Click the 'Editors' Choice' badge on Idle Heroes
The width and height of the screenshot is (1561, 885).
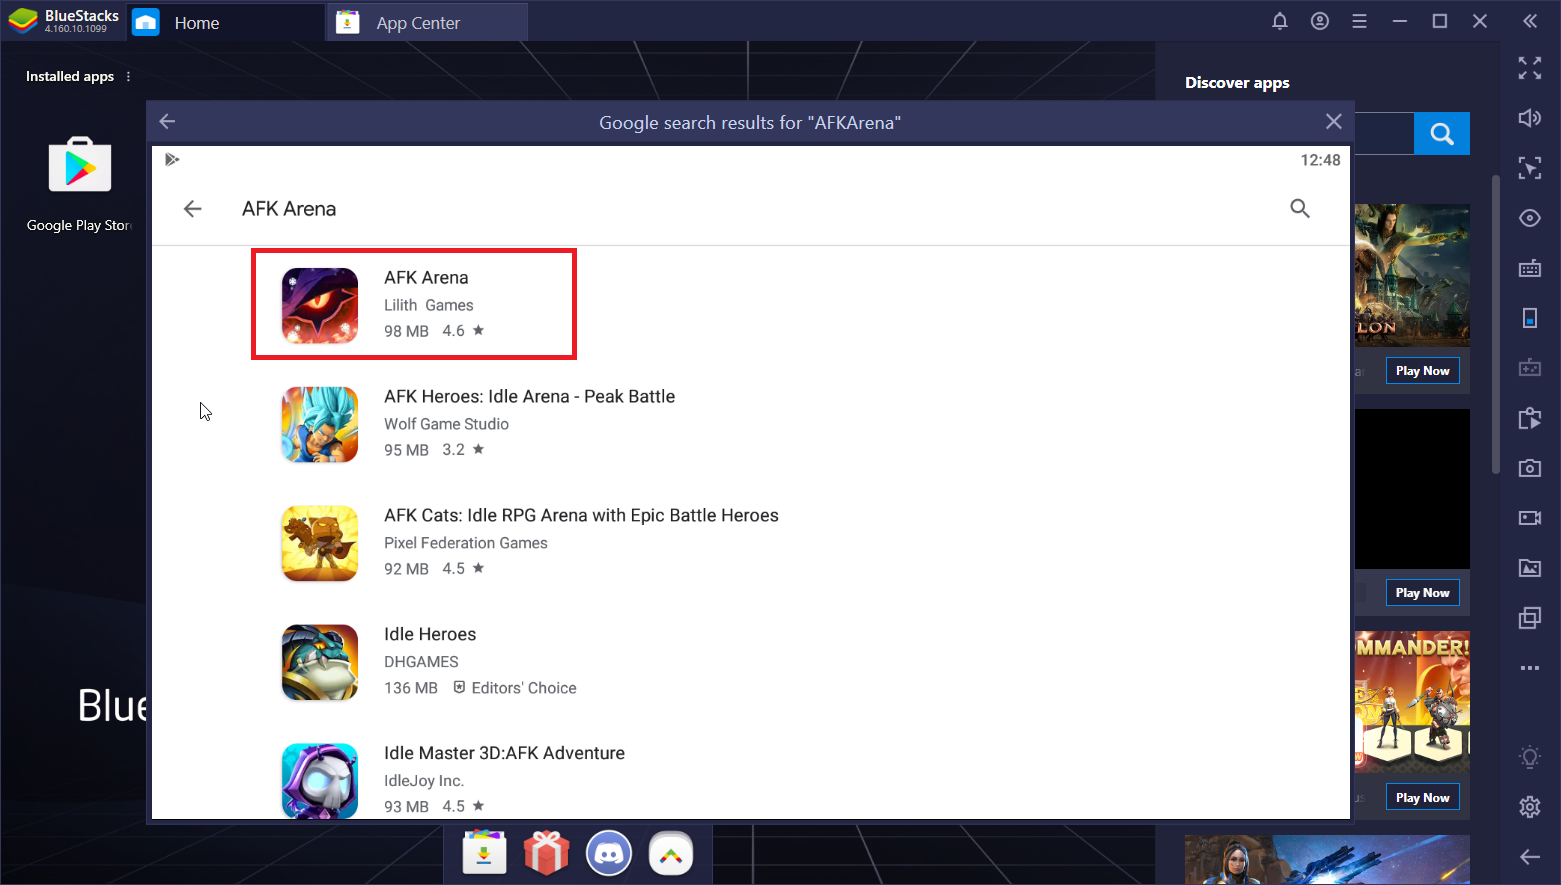(x=515, y=688)
